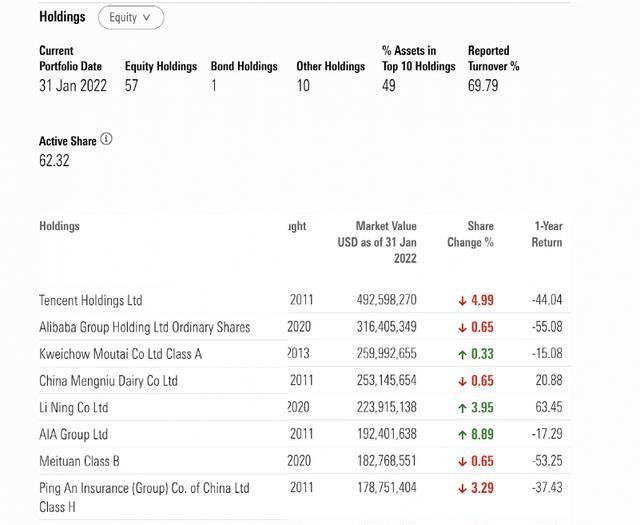
Task: Click Kweichow Moutai market value 259,992,655
Action: (x=387, y=354)
